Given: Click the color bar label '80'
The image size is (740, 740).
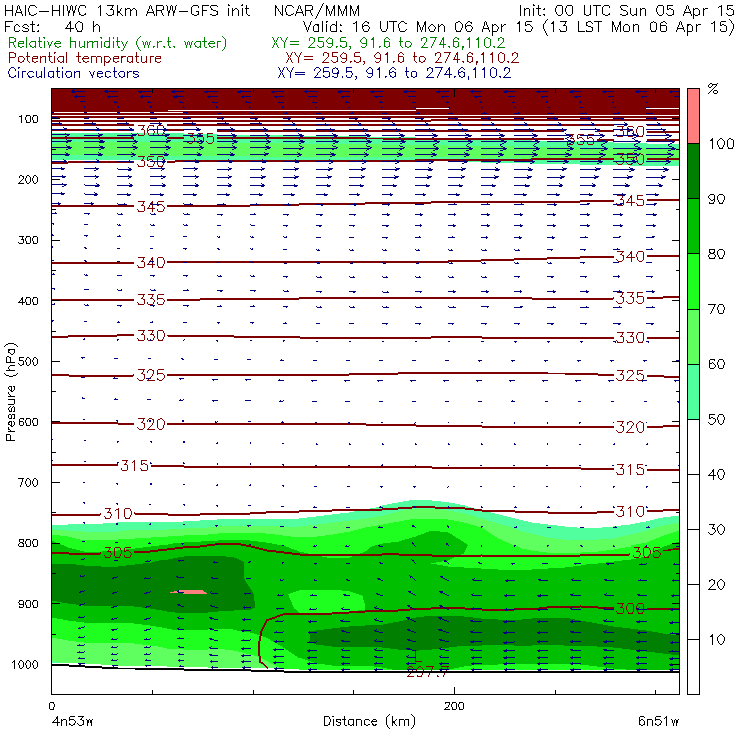Looking at the screenshot, I should [716, 254].
